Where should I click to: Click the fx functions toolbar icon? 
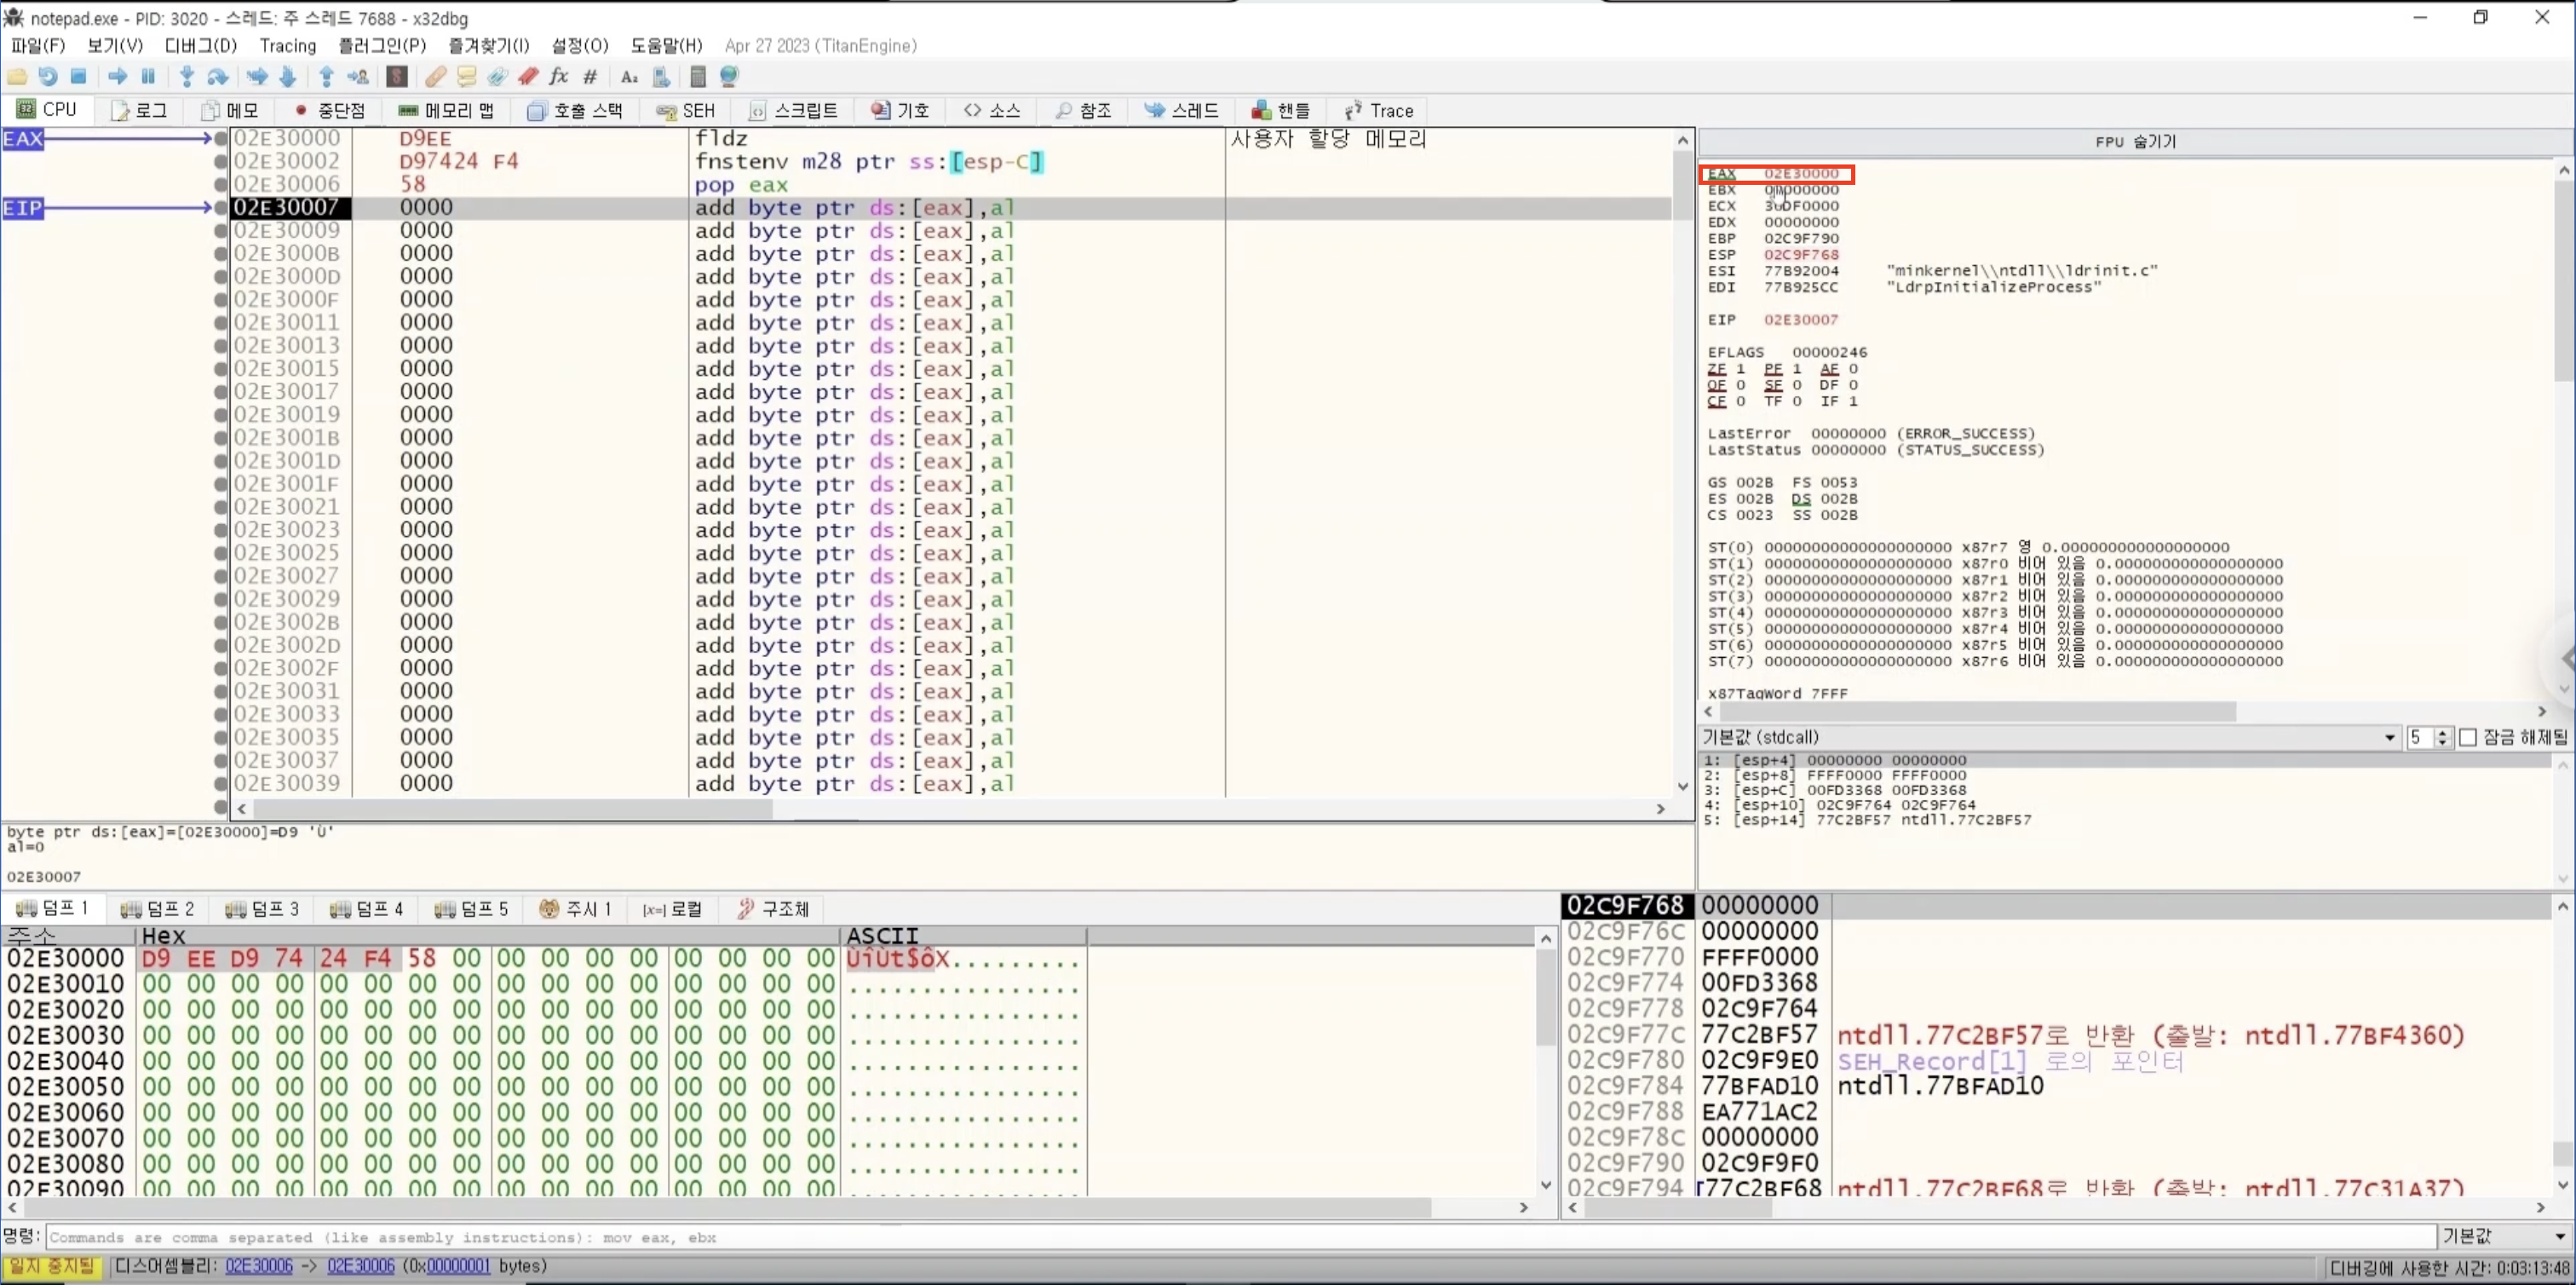click(559, 77)
